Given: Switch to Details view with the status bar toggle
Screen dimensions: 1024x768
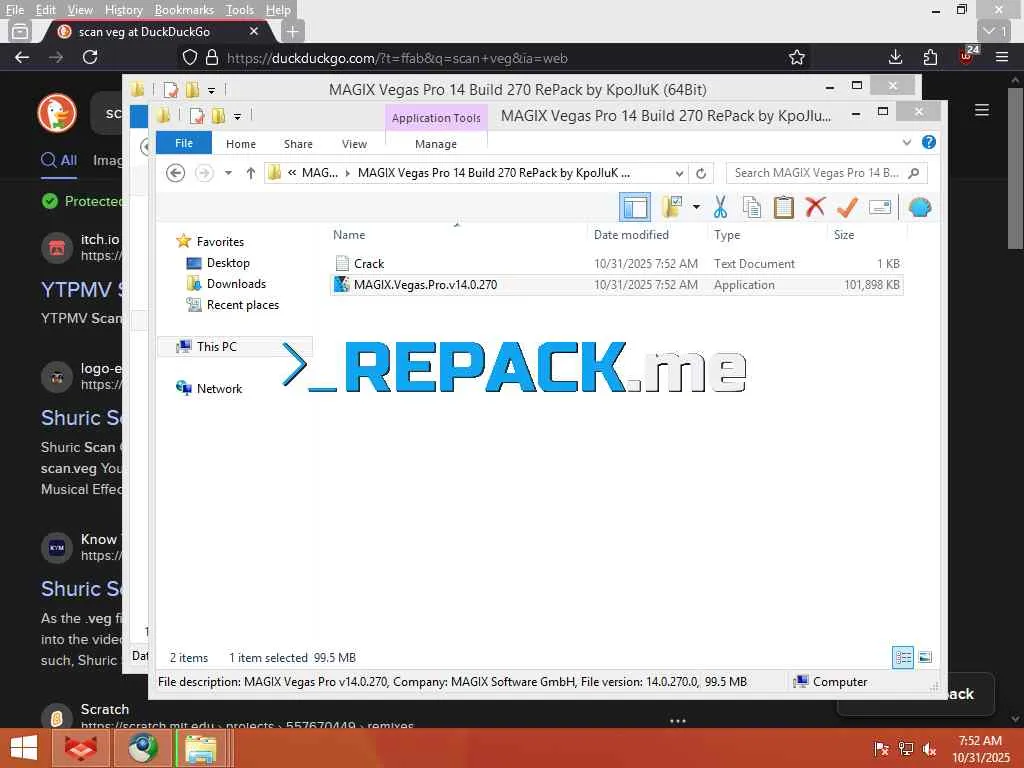Looking at the screenshot, I should [x=903, y=657].
